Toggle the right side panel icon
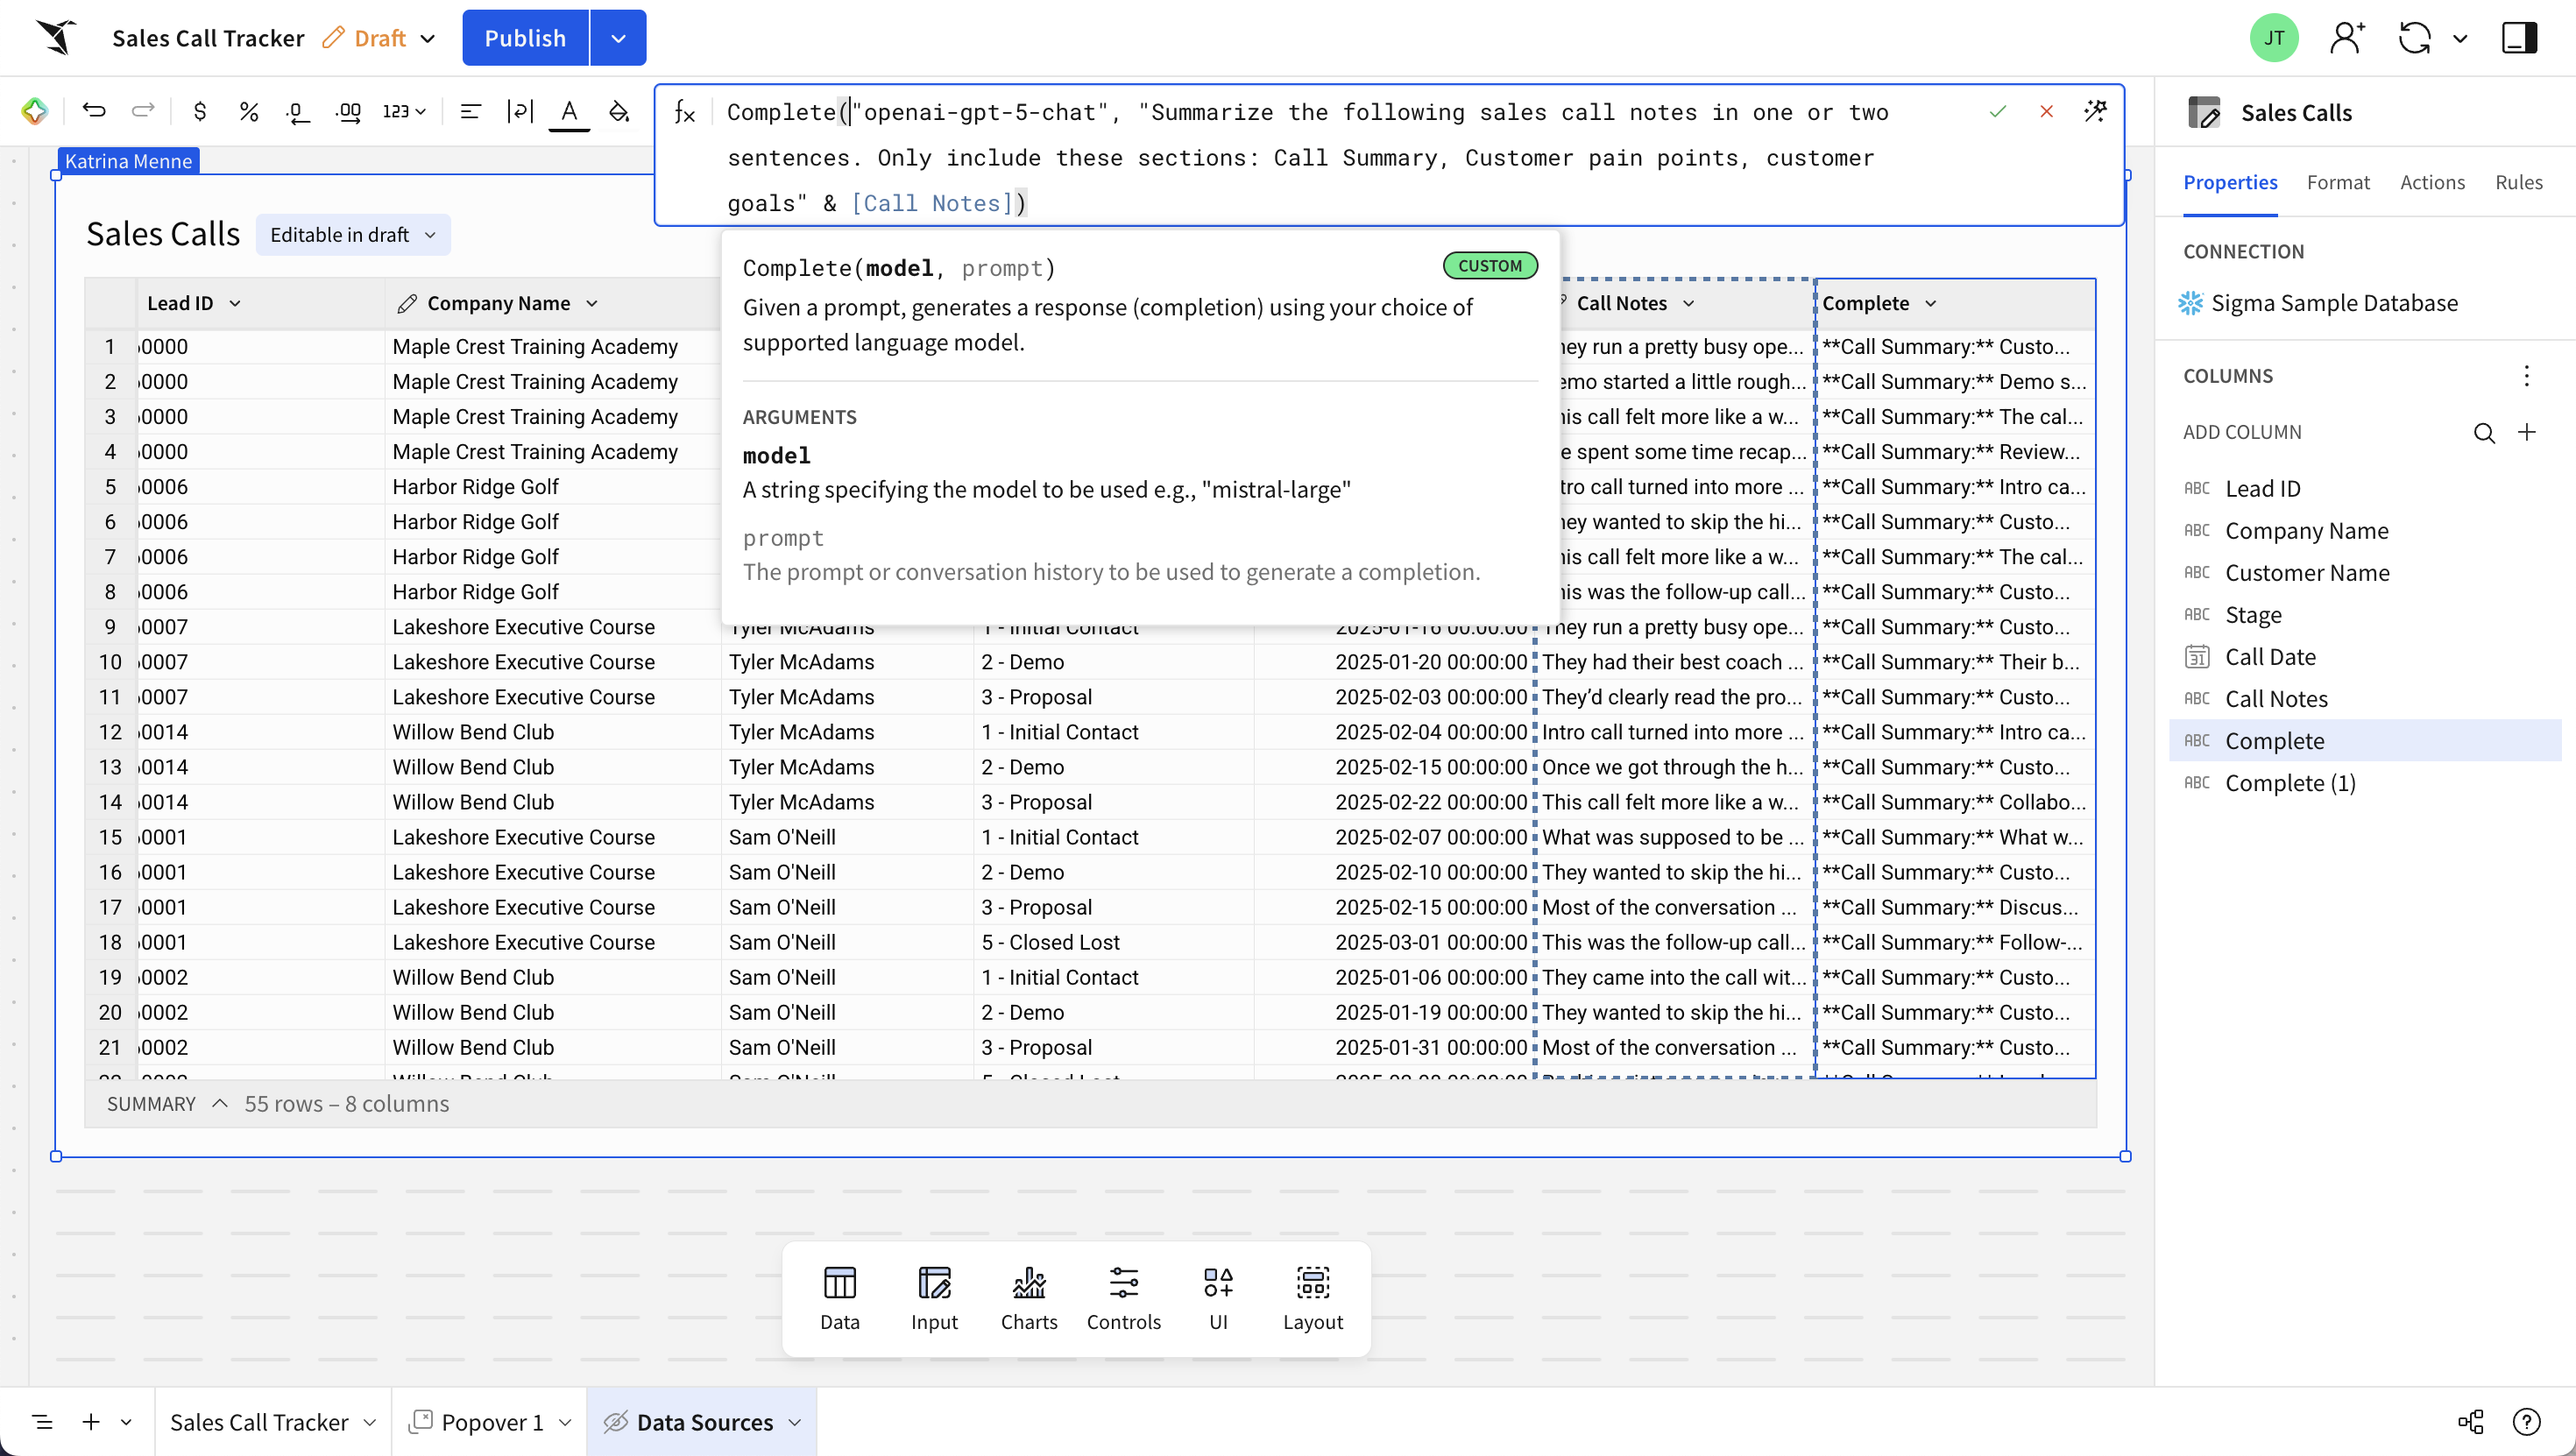 (x=2519, y=38)
